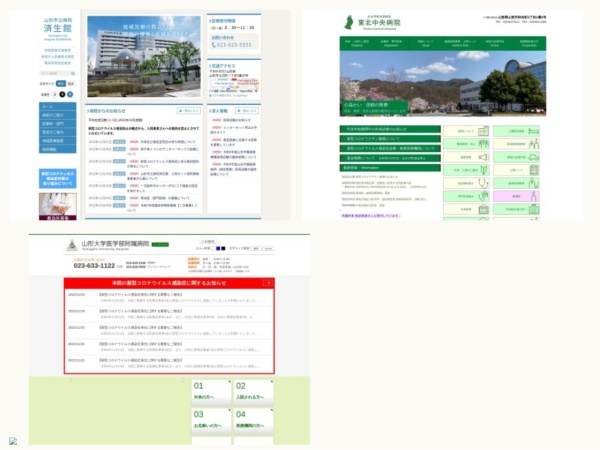Click the clipboard icon tile on the Tohoku site
Viewport: 600px width, 450px height.
pyautogui.click(x=516, y=170)
